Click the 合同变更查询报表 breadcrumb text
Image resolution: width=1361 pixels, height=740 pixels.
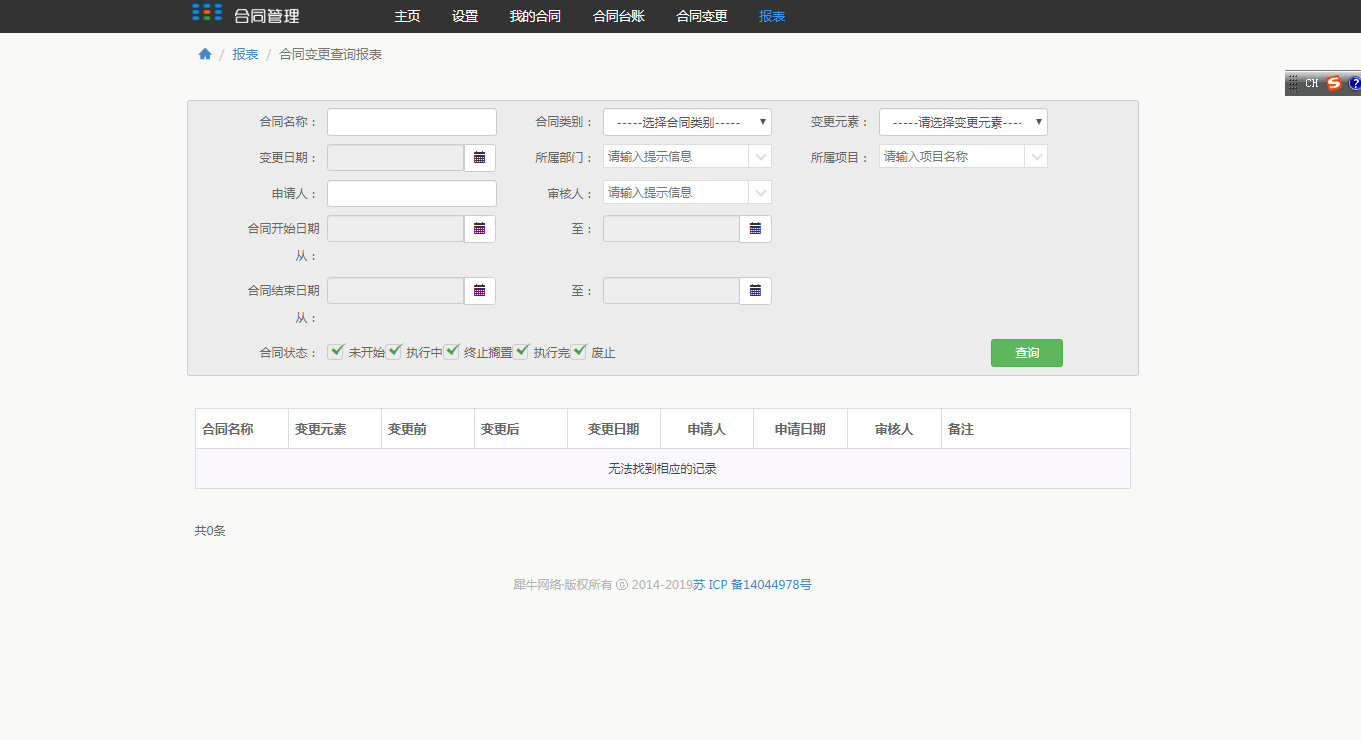point(330,54)
